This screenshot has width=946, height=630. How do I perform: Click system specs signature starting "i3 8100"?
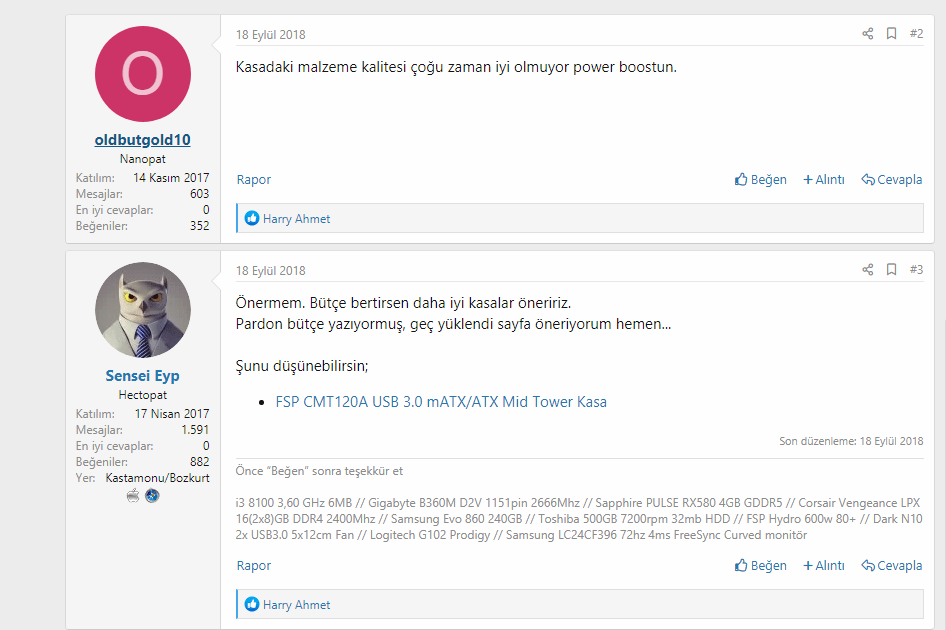click(x=579, y=519)
